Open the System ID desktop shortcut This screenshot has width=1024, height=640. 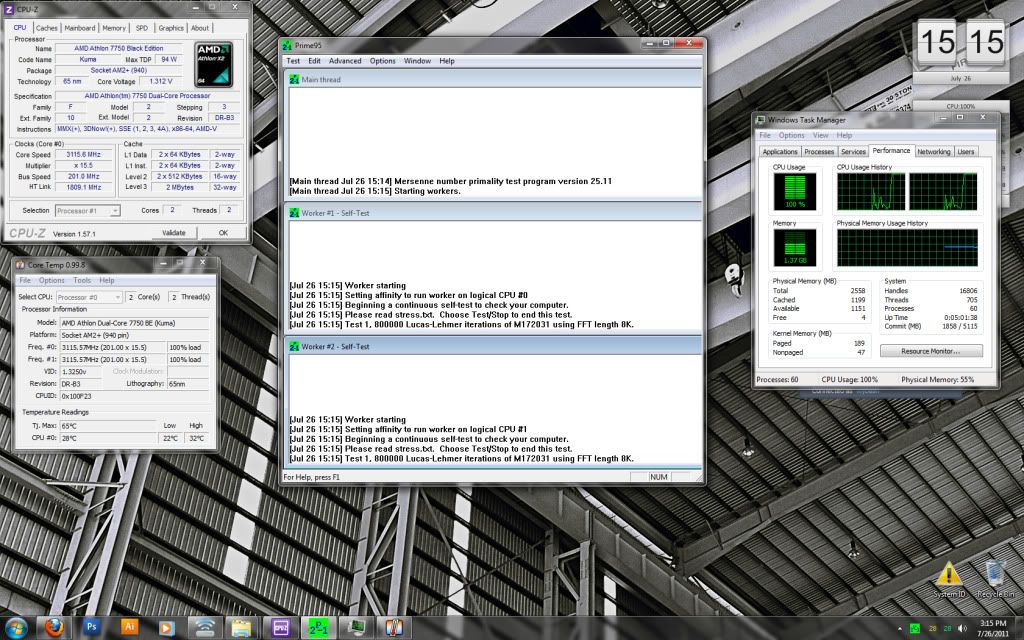[948, 580]
